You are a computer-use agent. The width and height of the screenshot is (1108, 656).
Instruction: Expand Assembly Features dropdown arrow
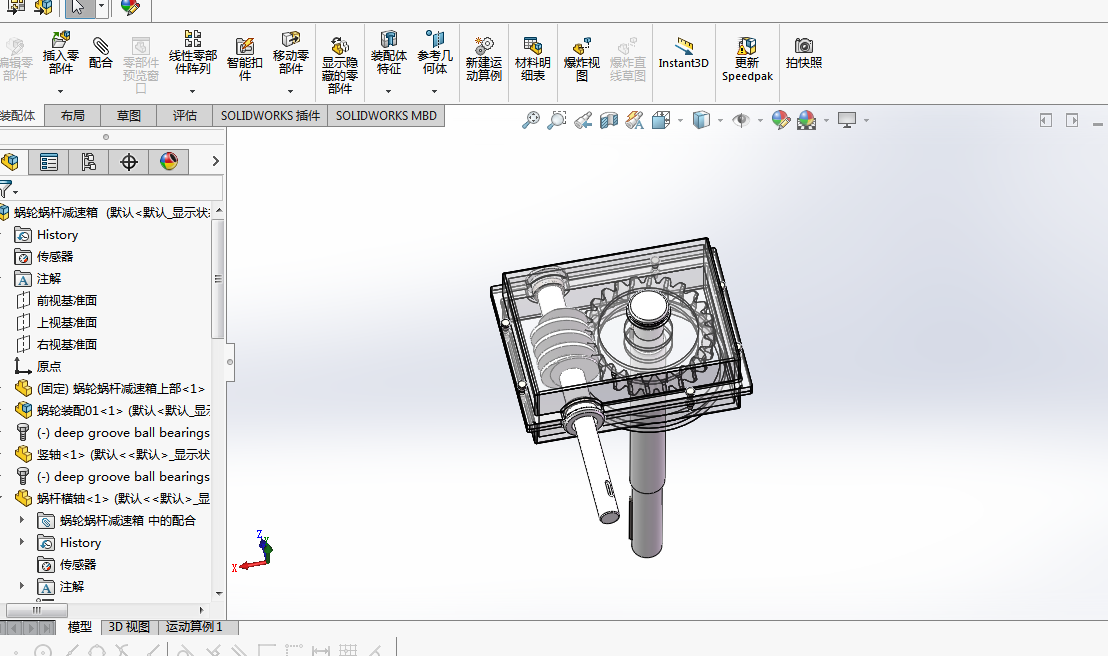[389, 91]
